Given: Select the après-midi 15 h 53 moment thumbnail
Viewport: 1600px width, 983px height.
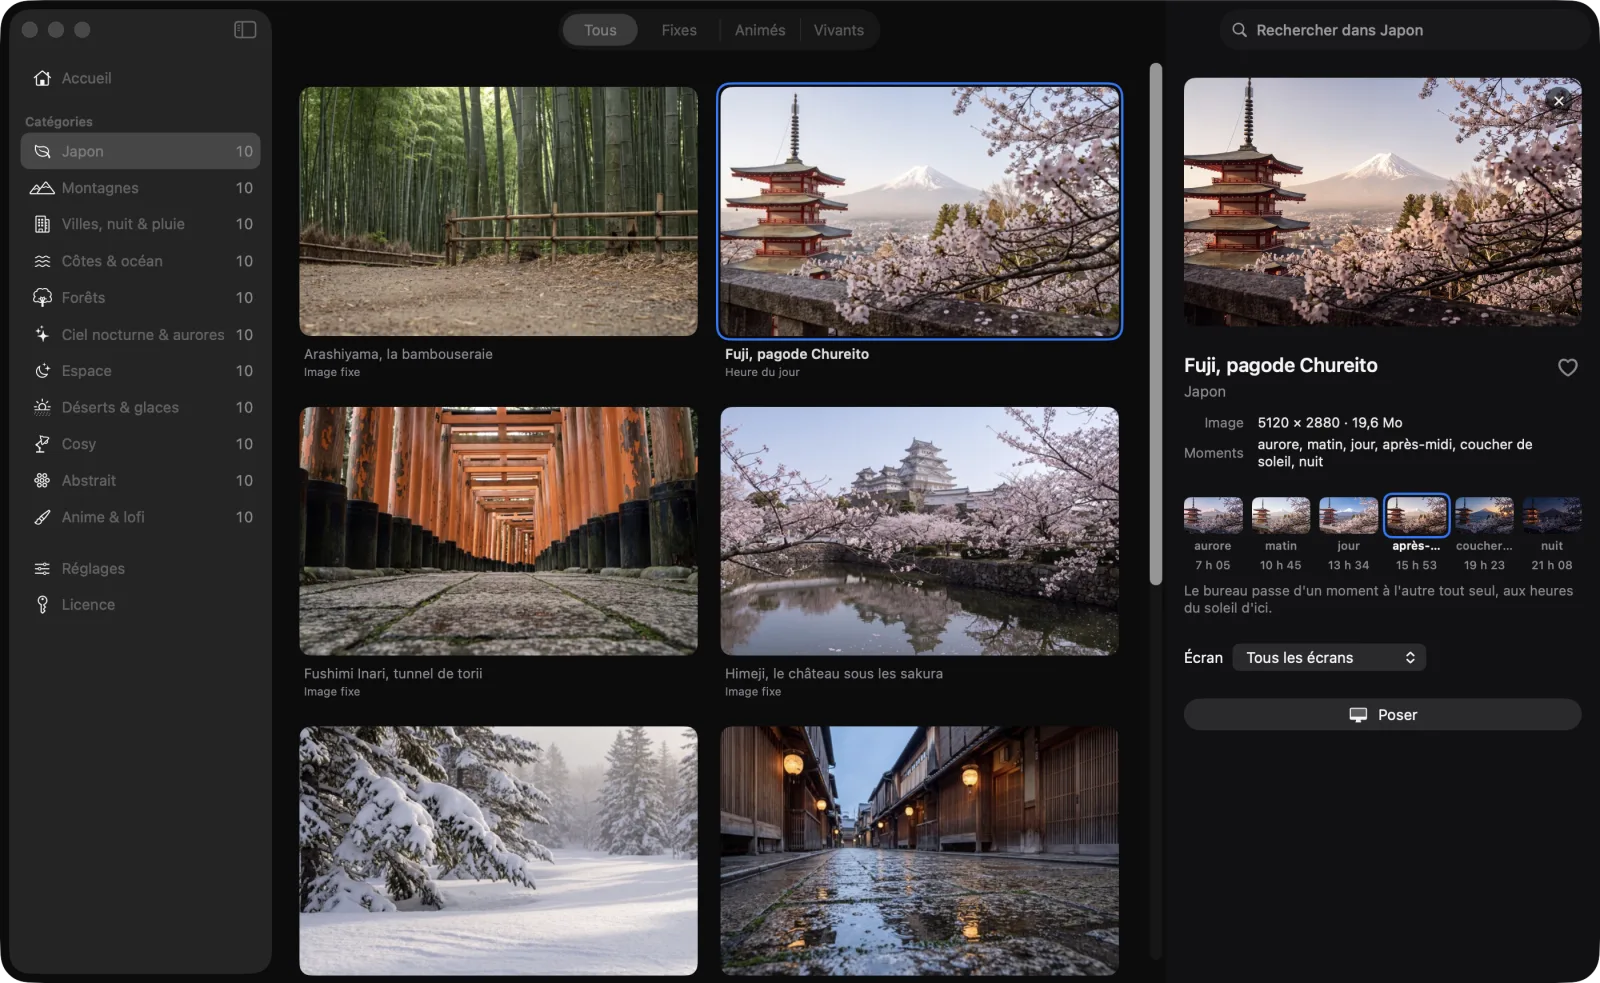Looking at the screenshot, I should [1416, 515].
